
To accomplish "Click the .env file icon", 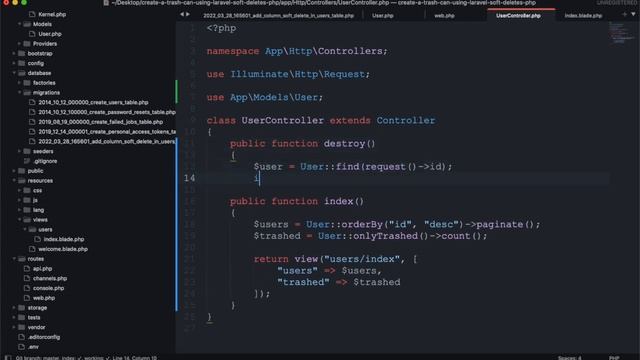I will coord(22,347).
